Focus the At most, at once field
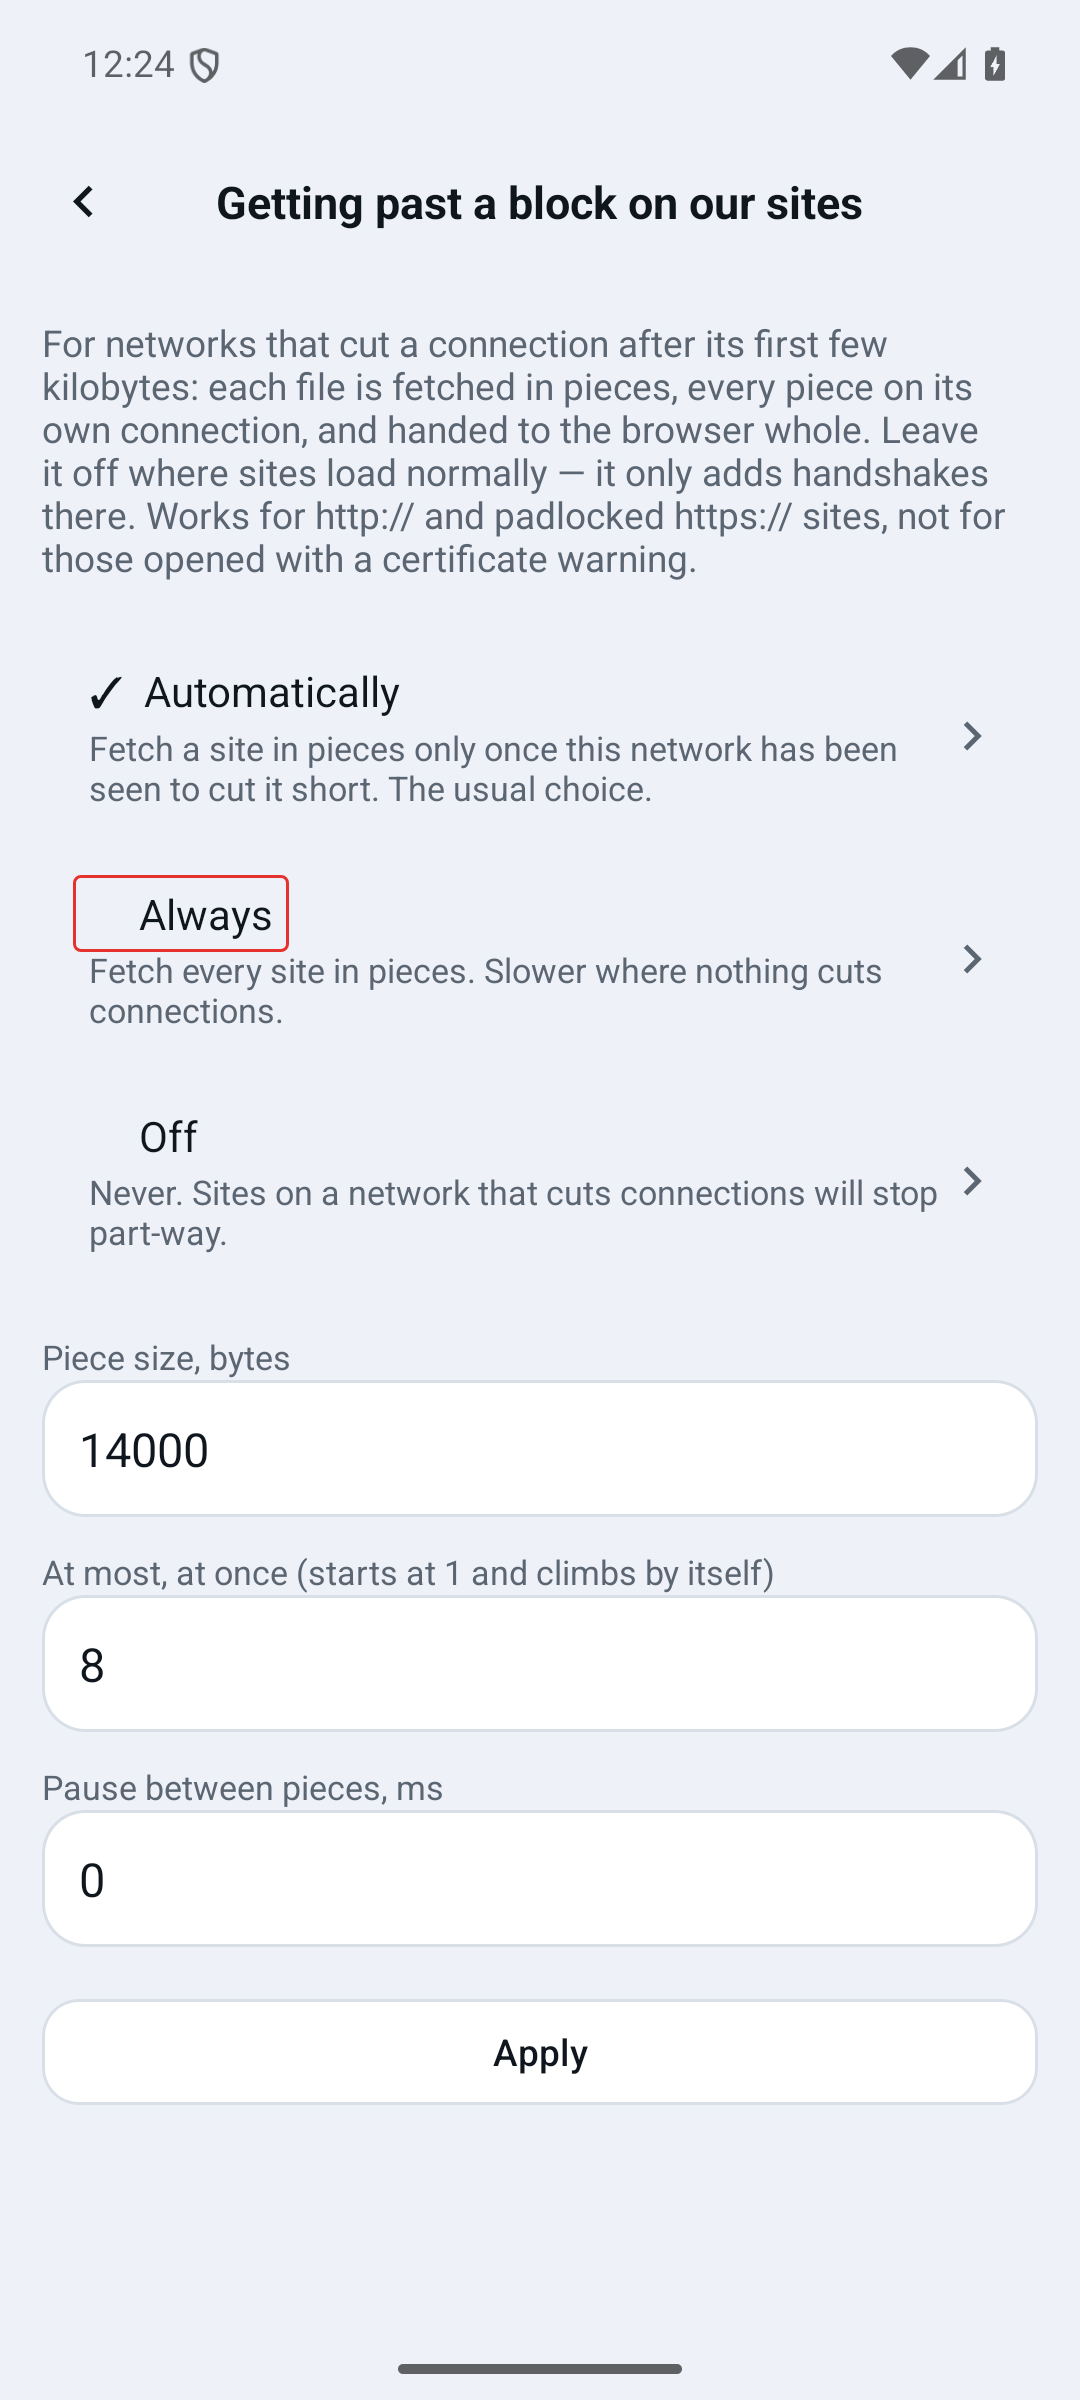The height and width of the screenshot is (2400, 1080). click(540, 1664)
